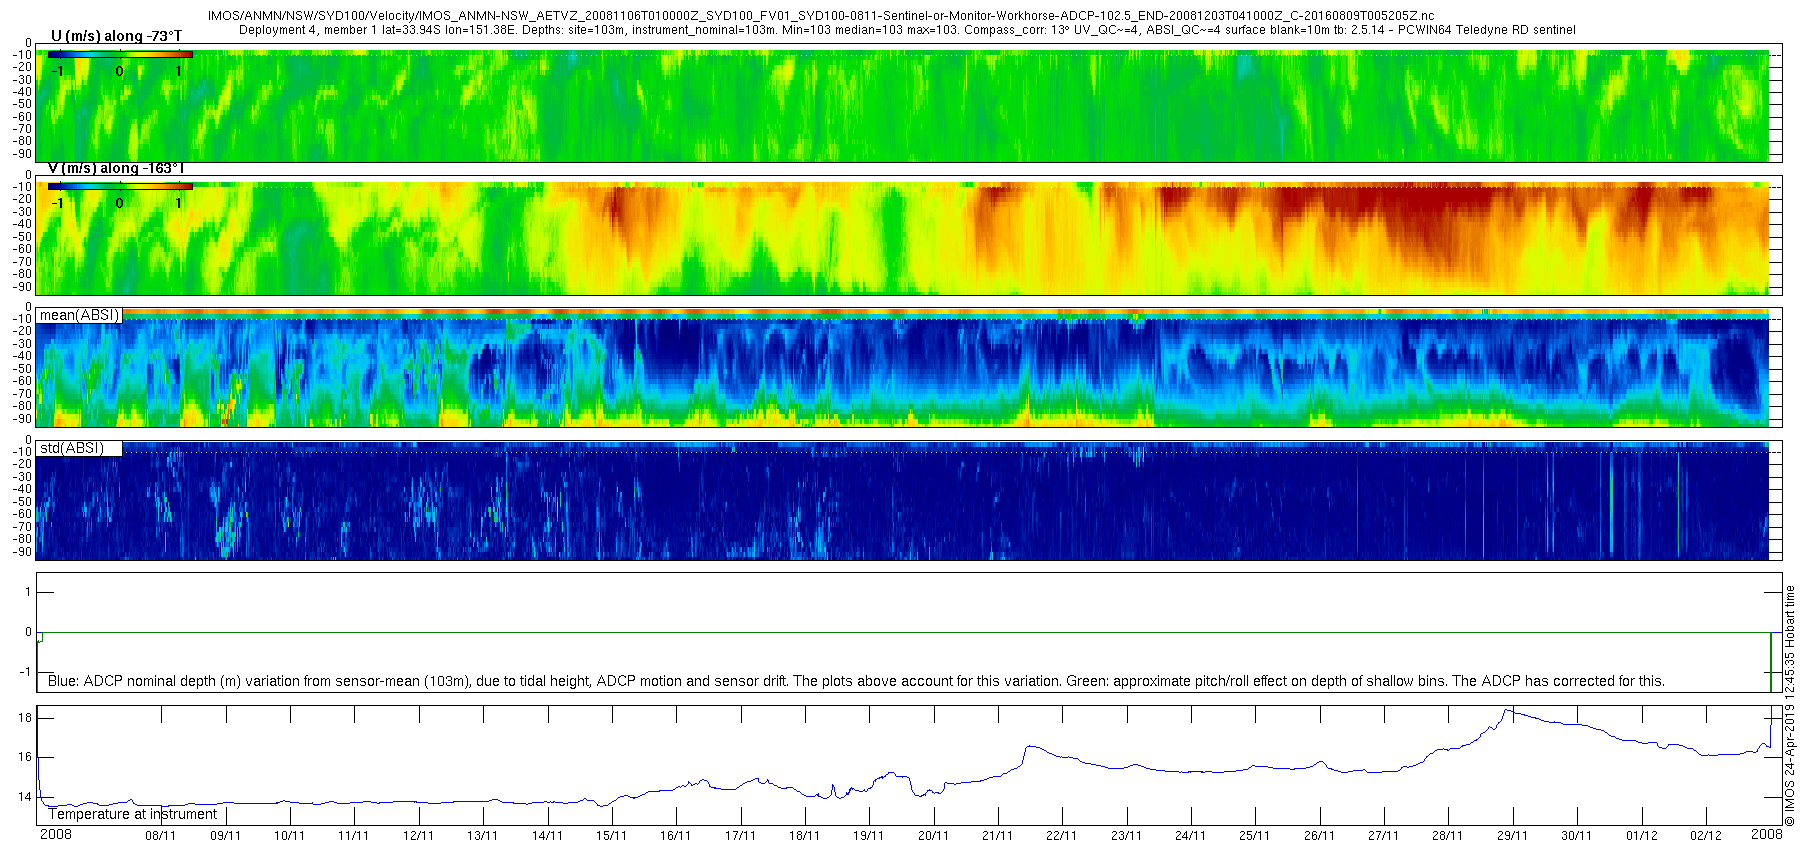The width and height of the screenshot is (1800, 850).
Task: Click the '28/11' date tick label
Action: point(1448,836)
